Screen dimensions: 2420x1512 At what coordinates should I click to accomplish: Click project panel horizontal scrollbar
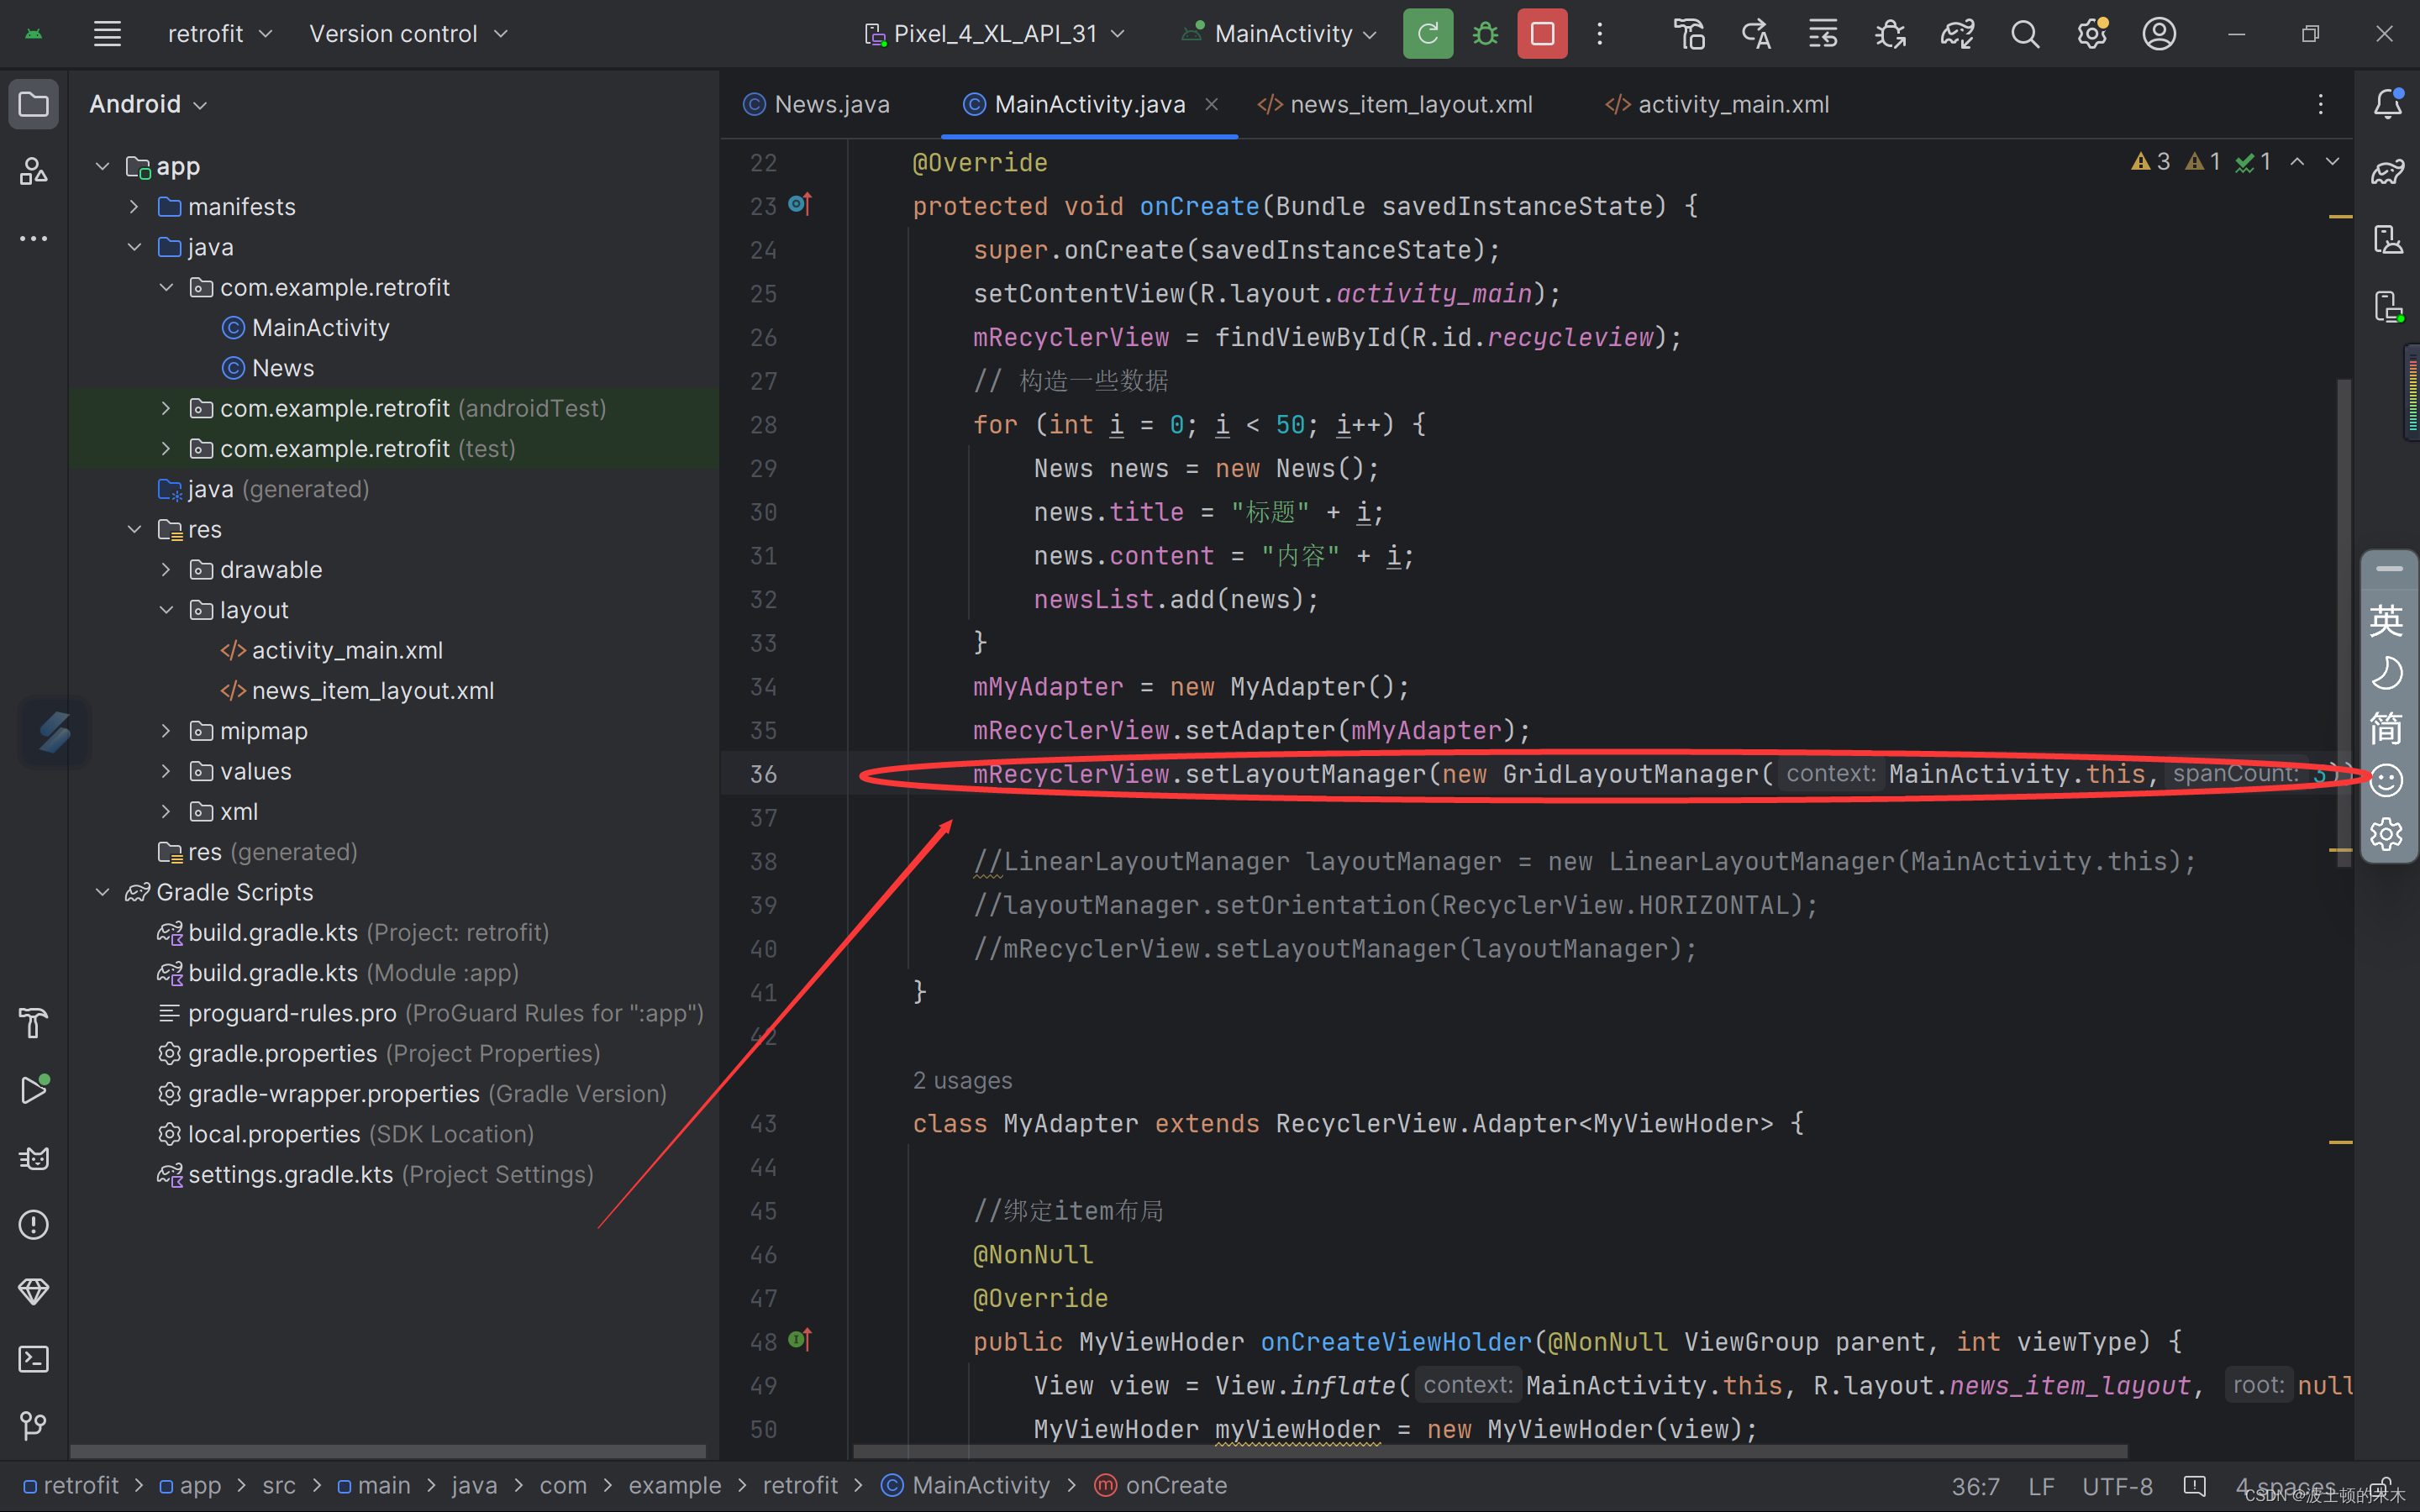(x=388, y=1451)
